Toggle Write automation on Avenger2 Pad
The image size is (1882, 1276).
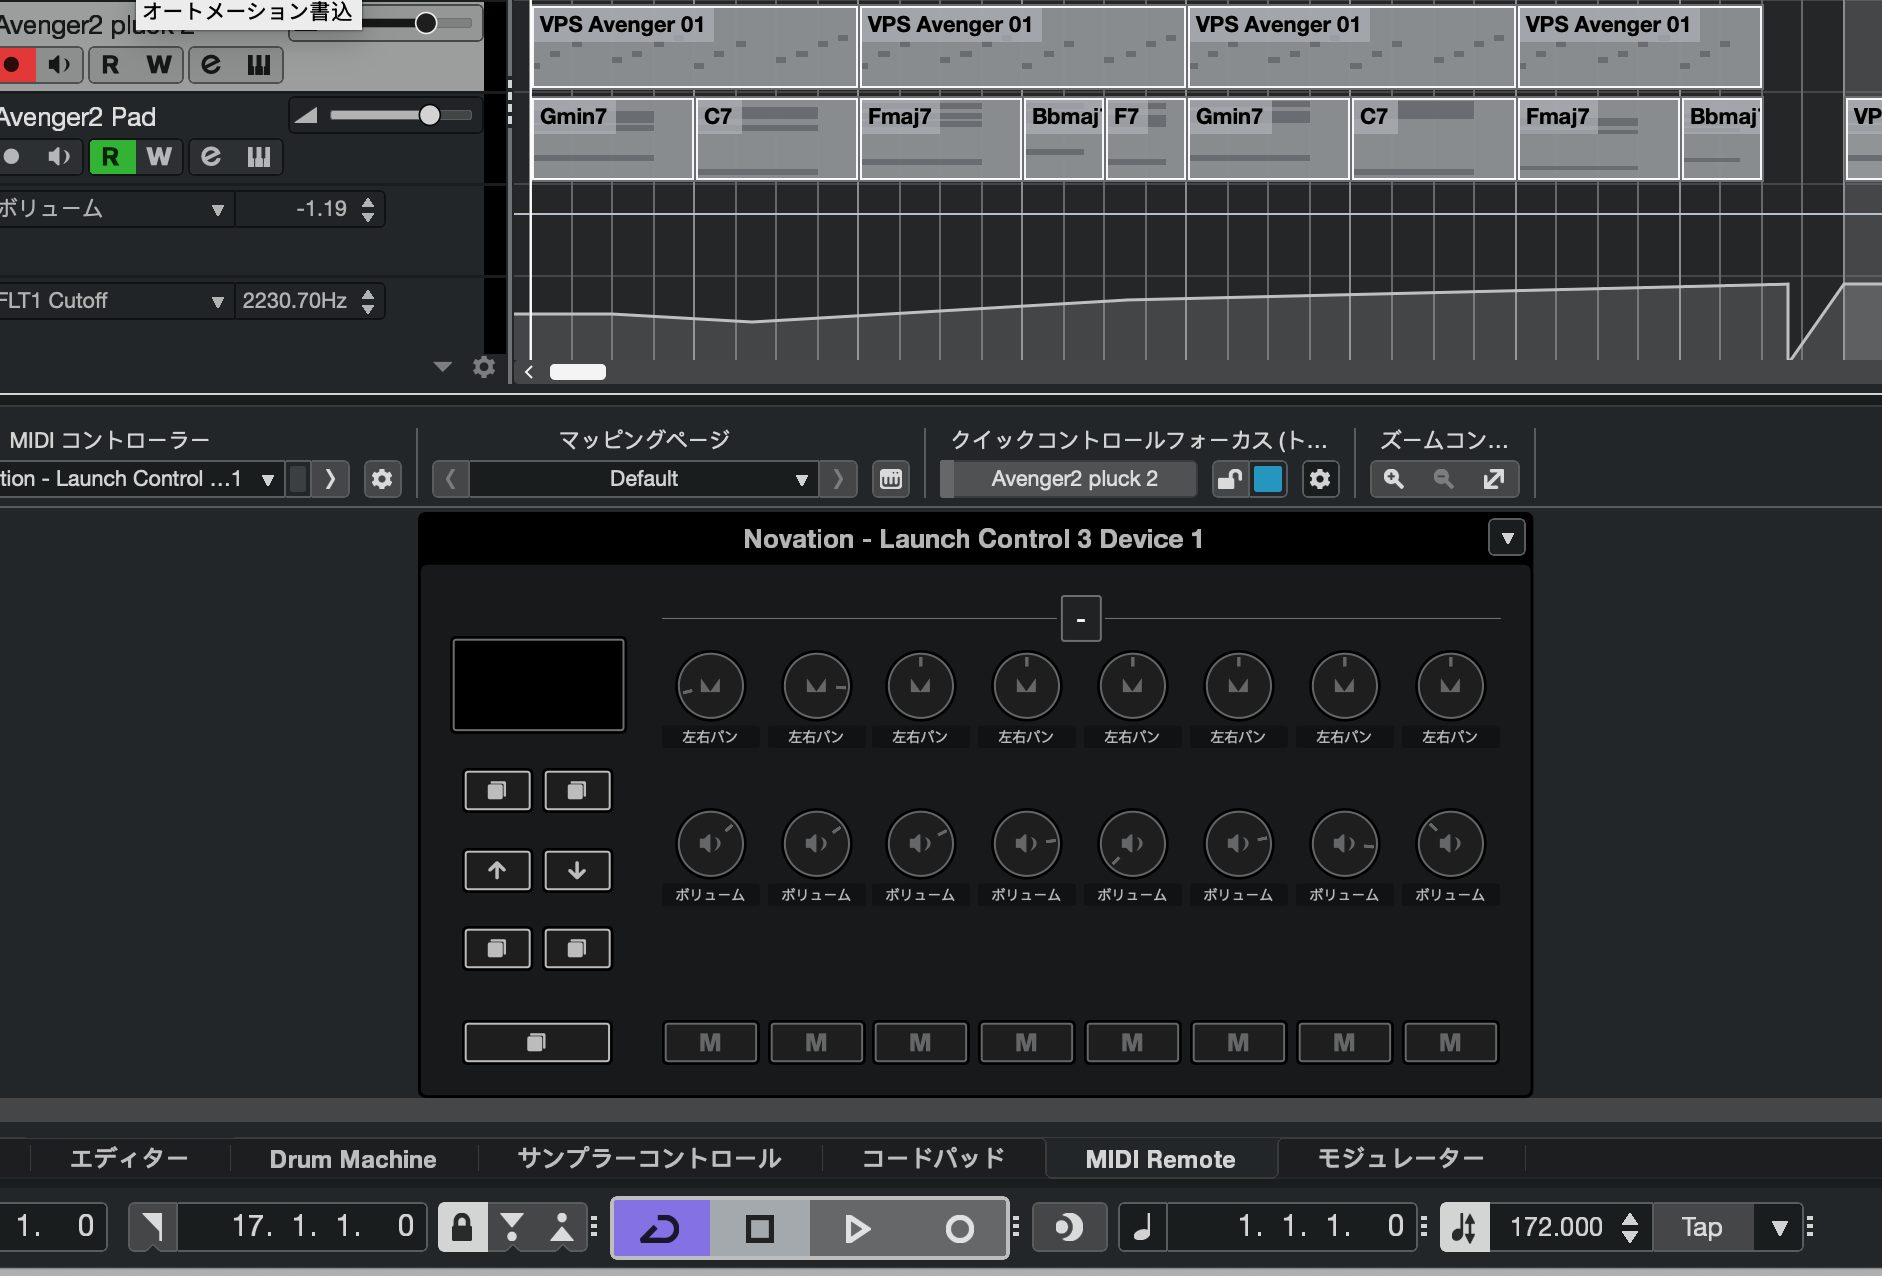coord(158,157)
